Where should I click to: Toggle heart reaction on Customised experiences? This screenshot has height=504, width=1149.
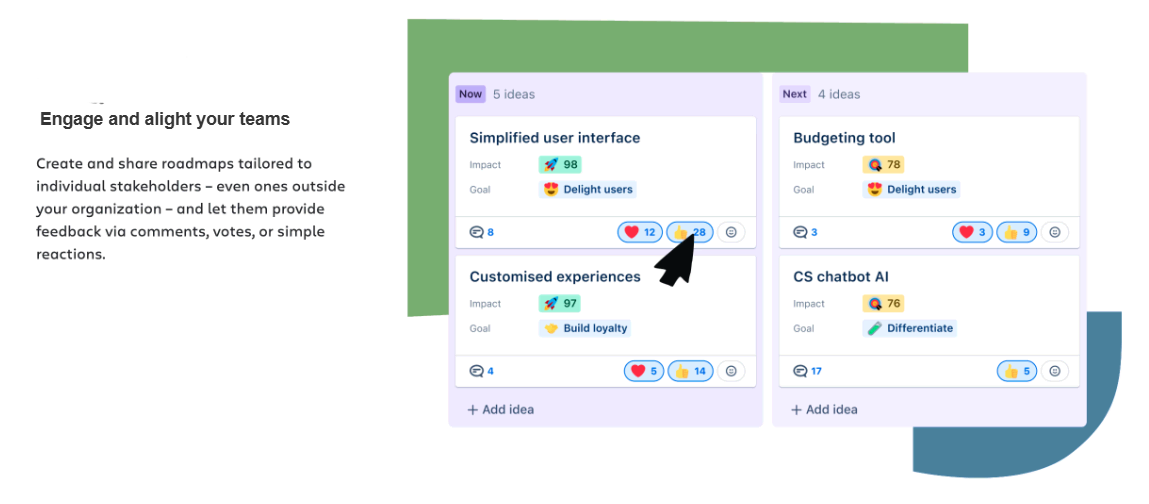(x=643, y=371)
